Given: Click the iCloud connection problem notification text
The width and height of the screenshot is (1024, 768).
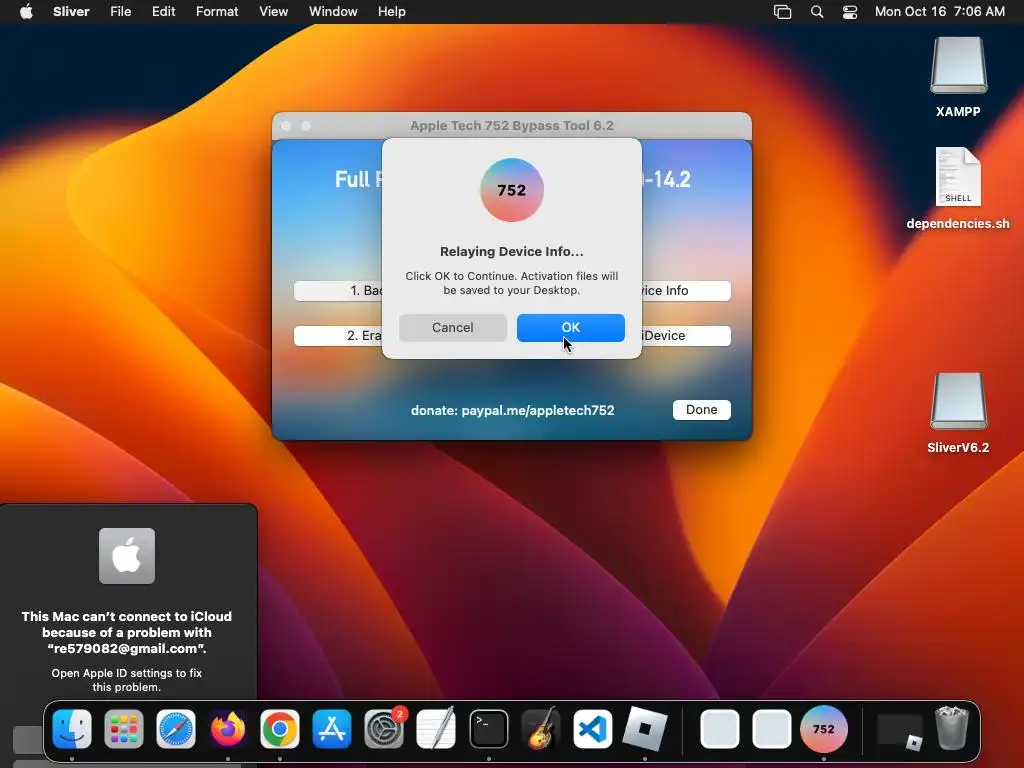Looking at the screenshot, I should pyautogui.click(x=127, y=632).
